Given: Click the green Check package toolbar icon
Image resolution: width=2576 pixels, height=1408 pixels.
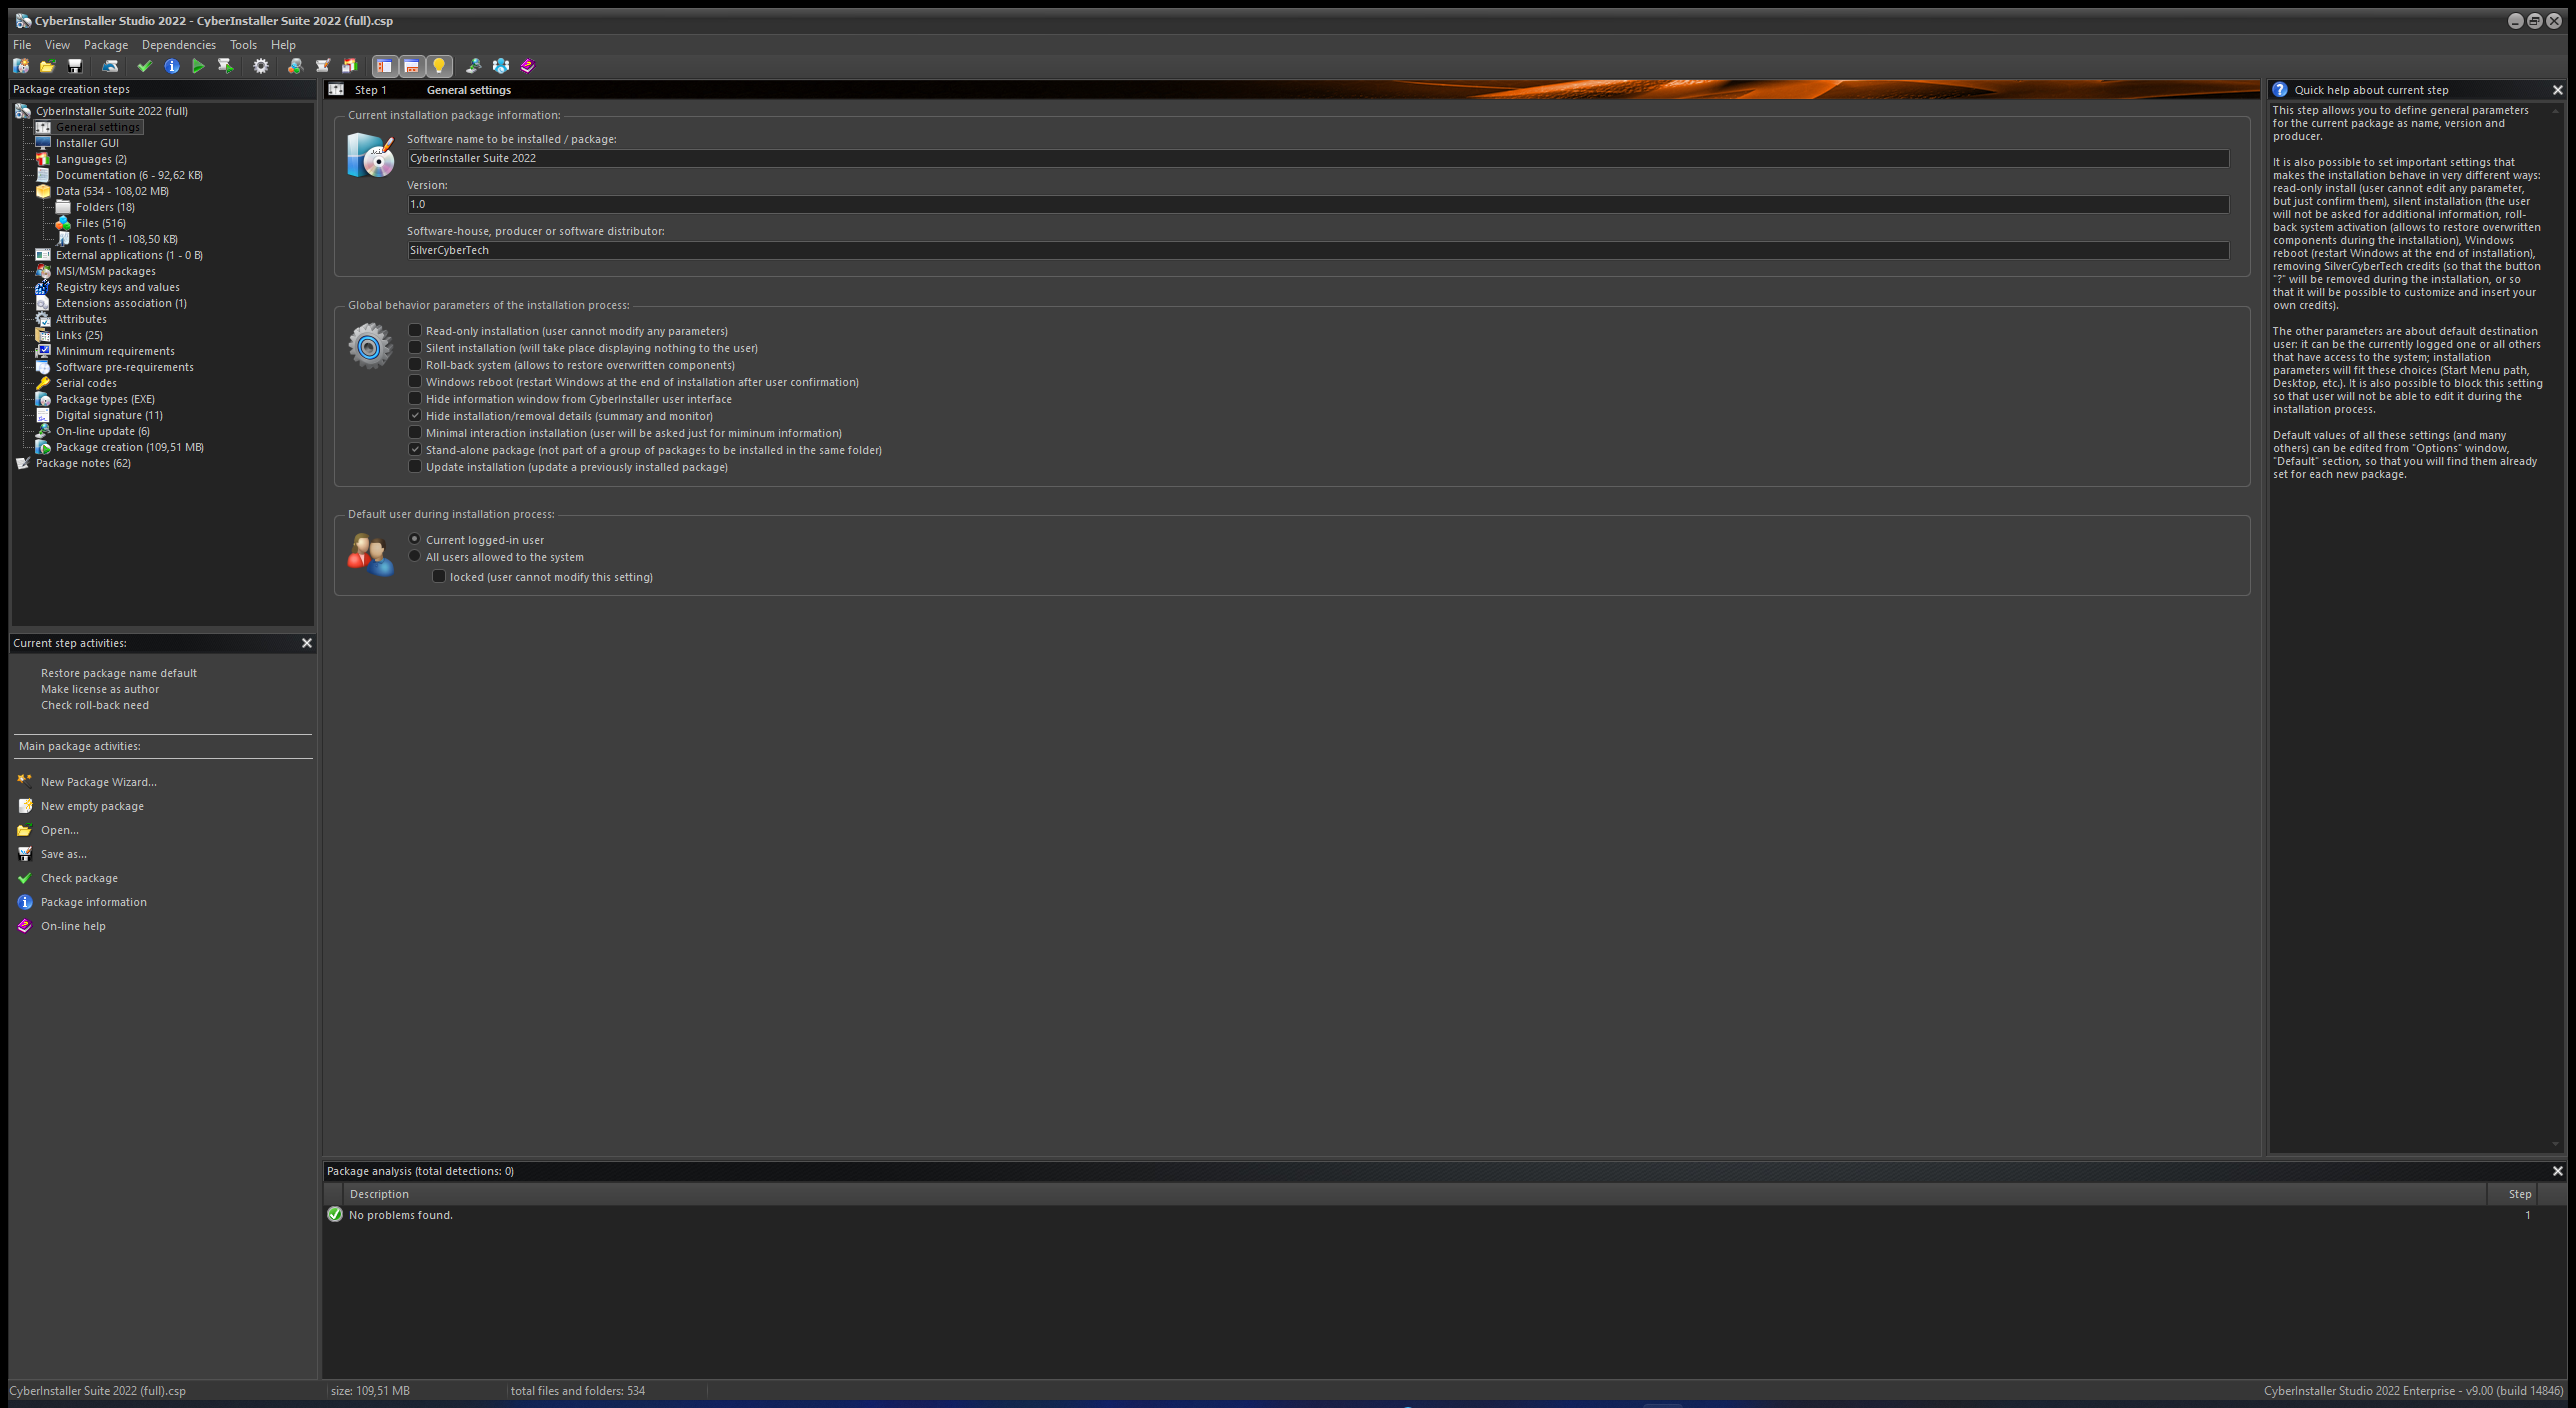Looking at the screenshot, I should click(x=144, y=66).
